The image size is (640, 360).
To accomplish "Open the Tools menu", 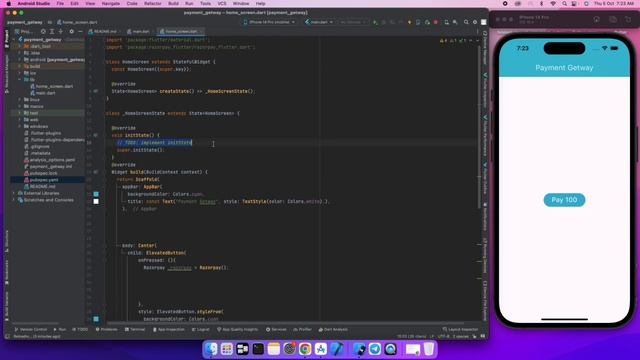I will coord(205,4).
